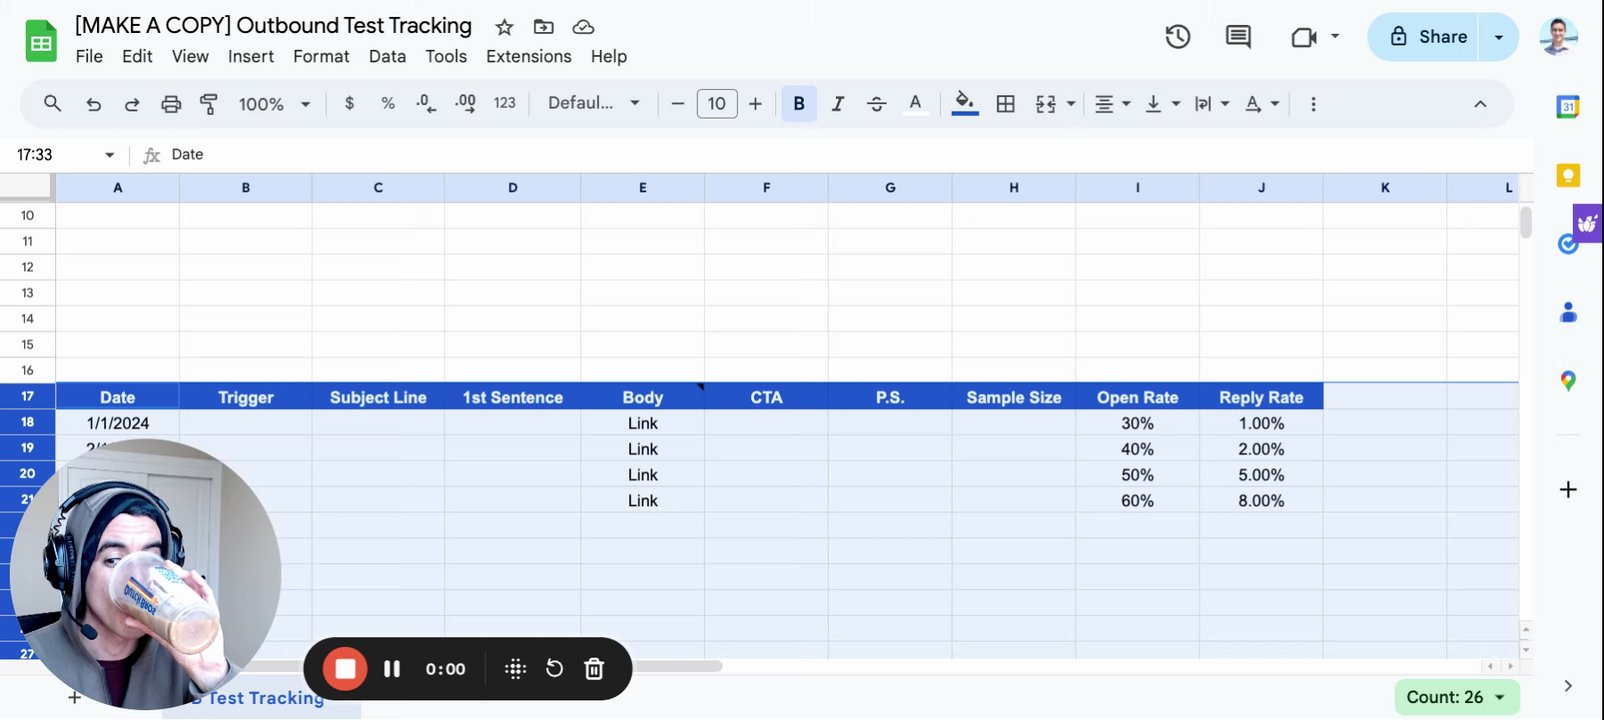This screenshot has height=720, width=1604.
Task: Open Google Keep side panel
Action: [x=1568, y=175]
